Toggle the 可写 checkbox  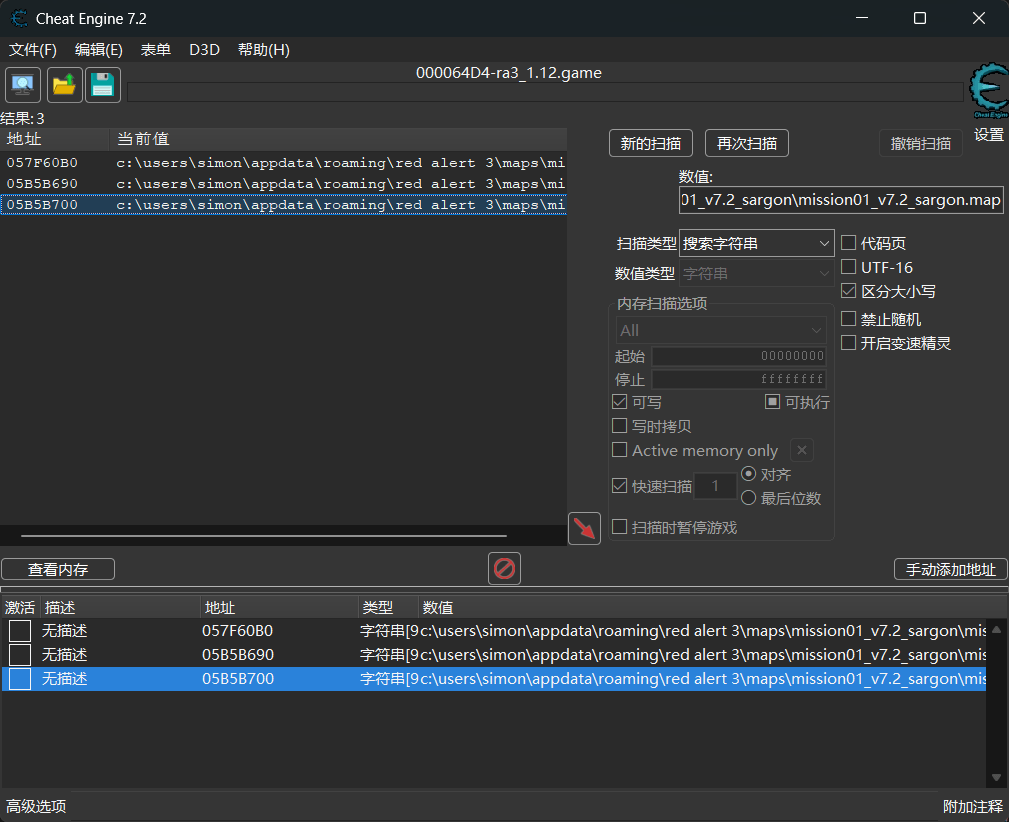pos(620,402)
